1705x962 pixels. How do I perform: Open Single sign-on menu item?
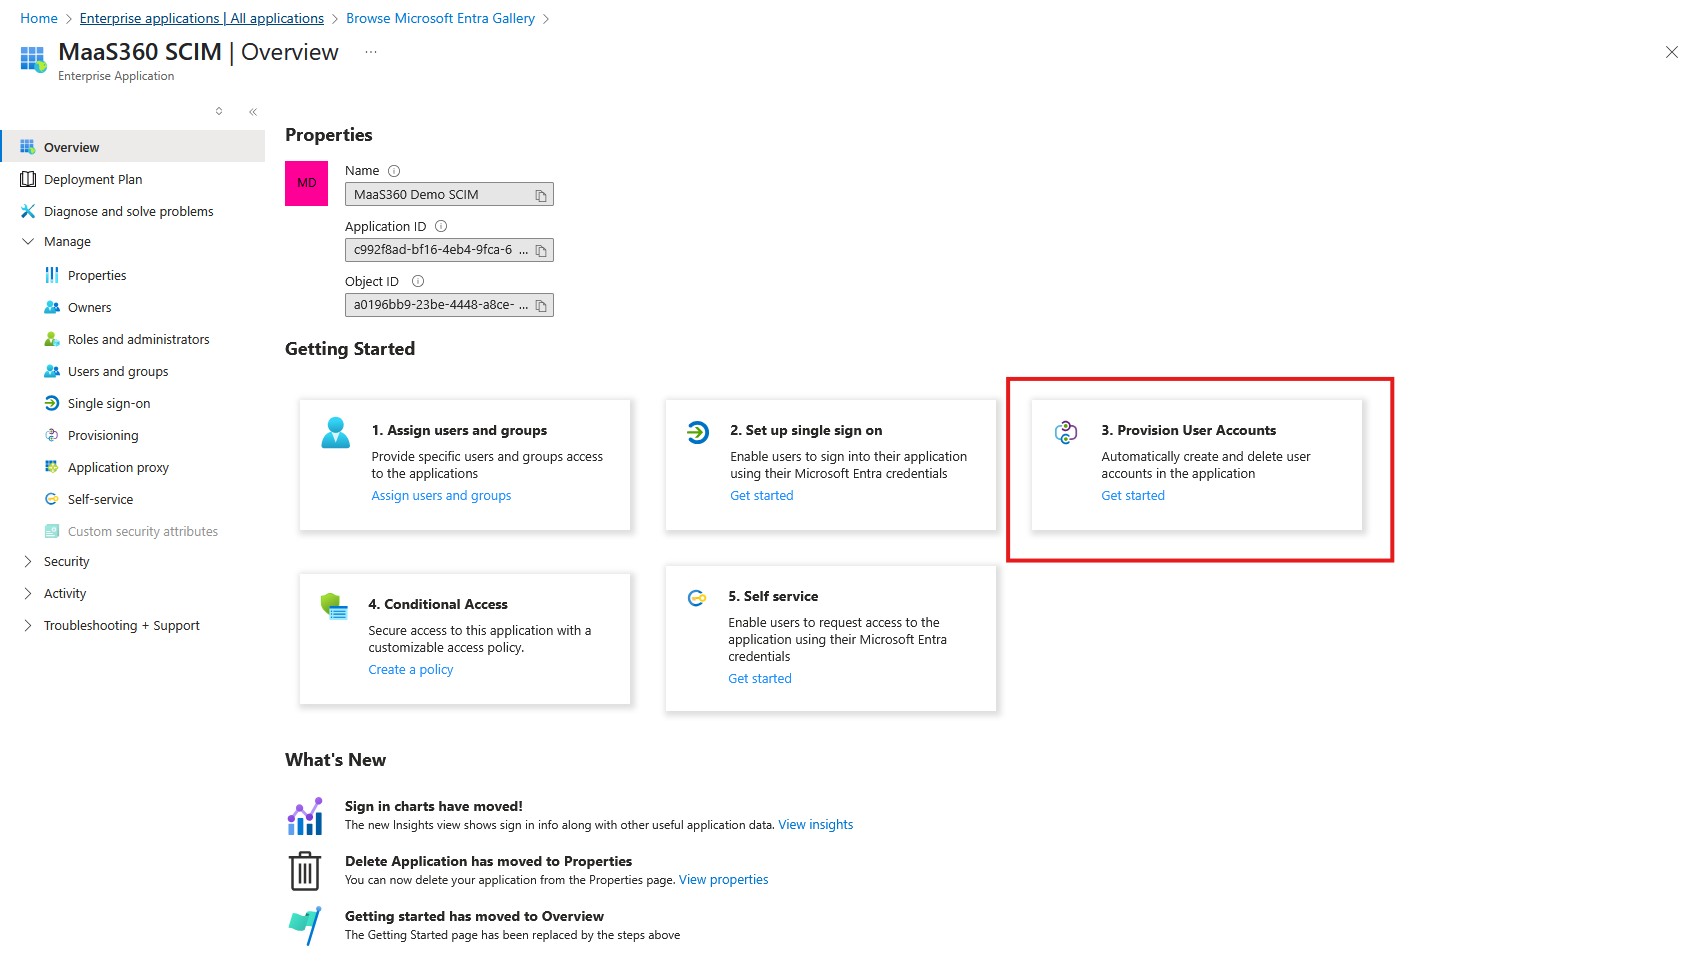(x=109, y=404)
